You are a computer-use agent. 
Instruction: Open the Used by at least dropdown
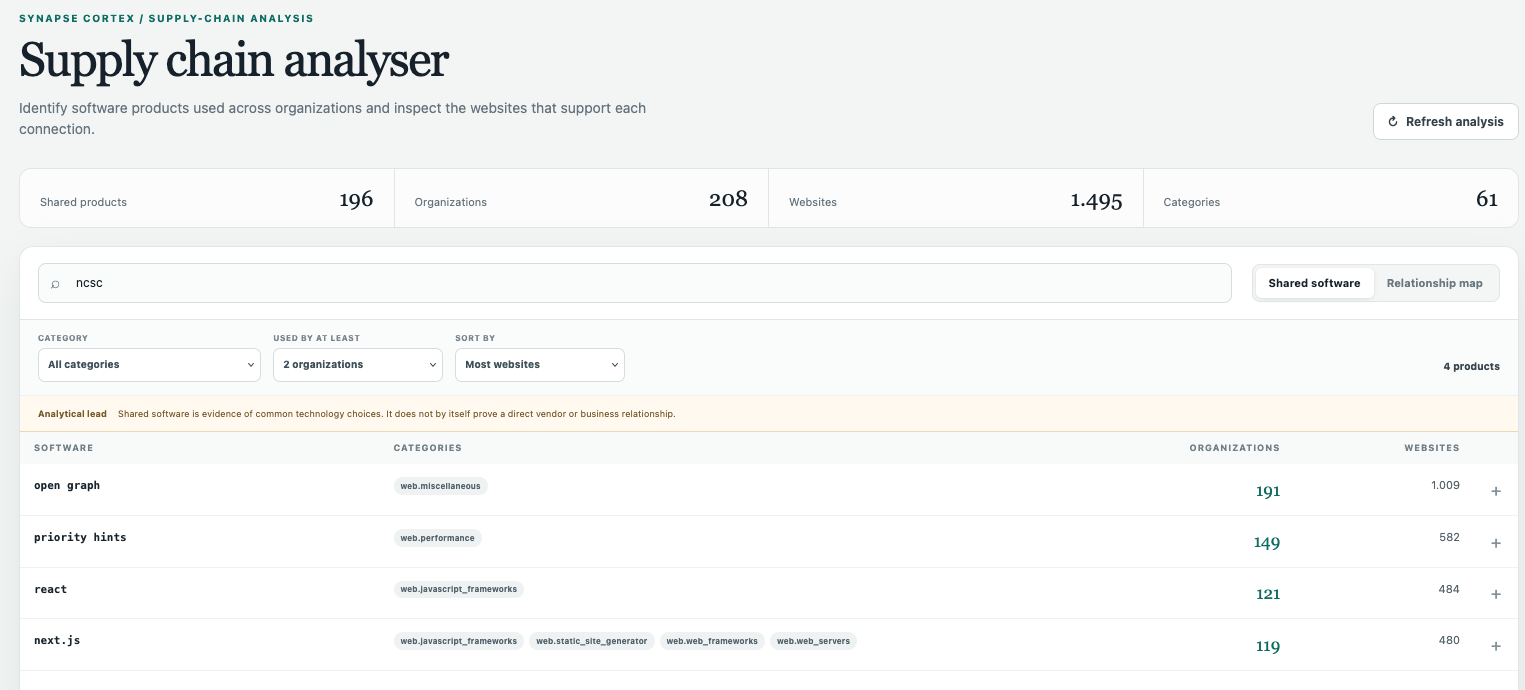pos(358,365)
